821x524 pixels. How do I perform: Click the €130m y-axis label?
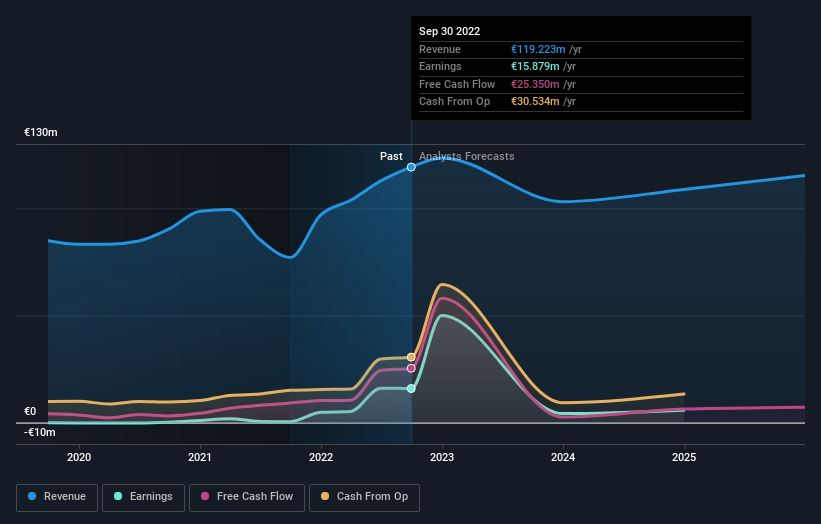(41, 132)
